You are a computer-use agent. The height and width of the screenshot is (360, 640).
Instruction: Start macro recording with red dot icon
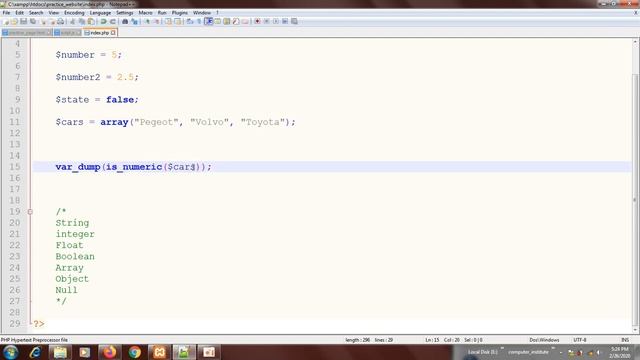(x=257, y=21)
